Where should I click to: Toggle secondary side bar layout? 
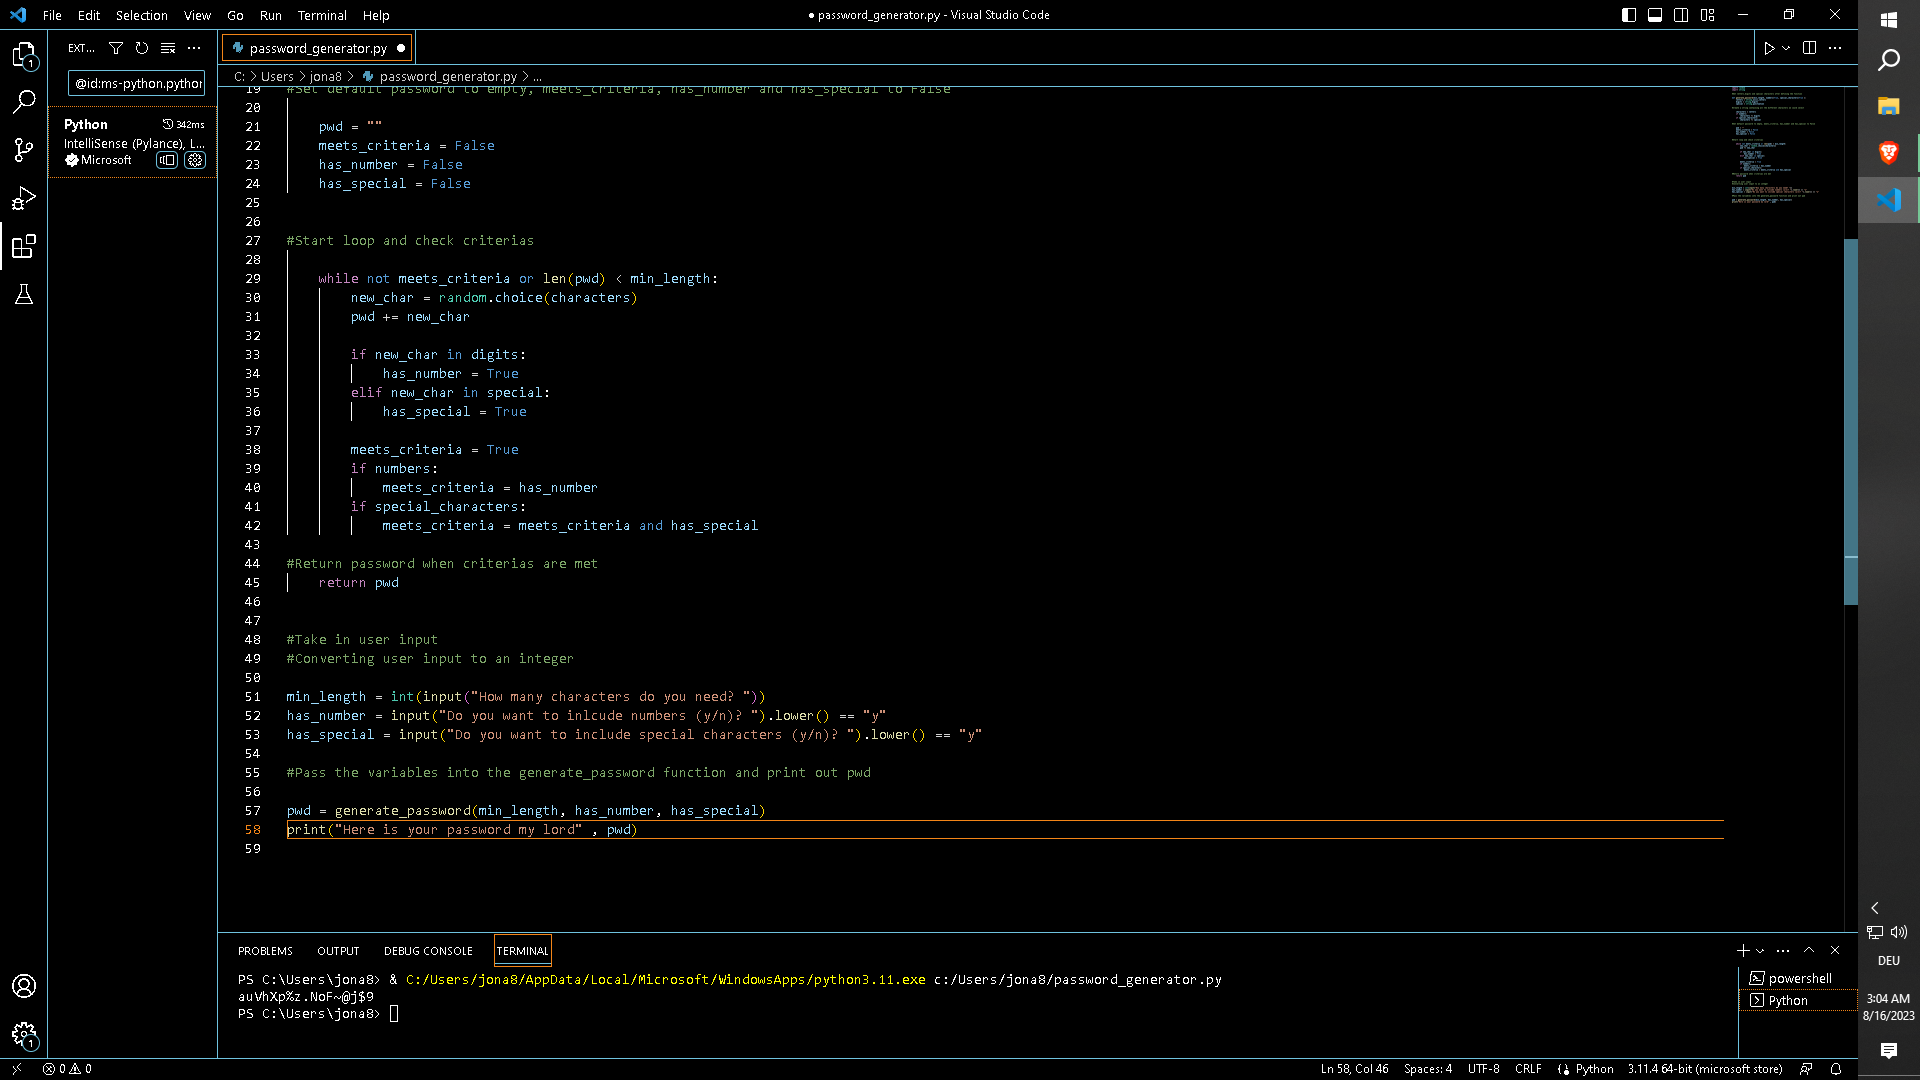(x=1681, y=15)
